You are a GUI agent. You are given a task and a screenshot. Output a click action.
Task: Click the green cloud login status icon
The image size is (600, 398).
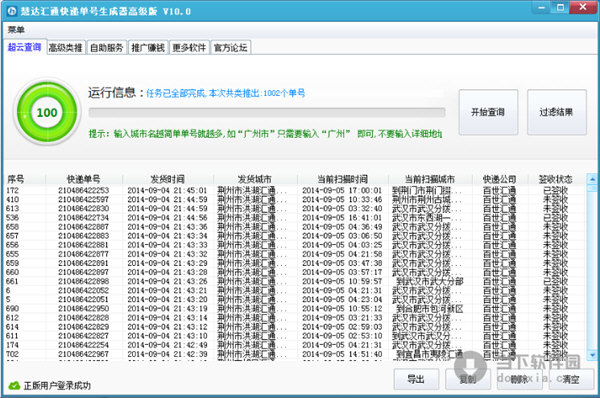coord(14,385)
